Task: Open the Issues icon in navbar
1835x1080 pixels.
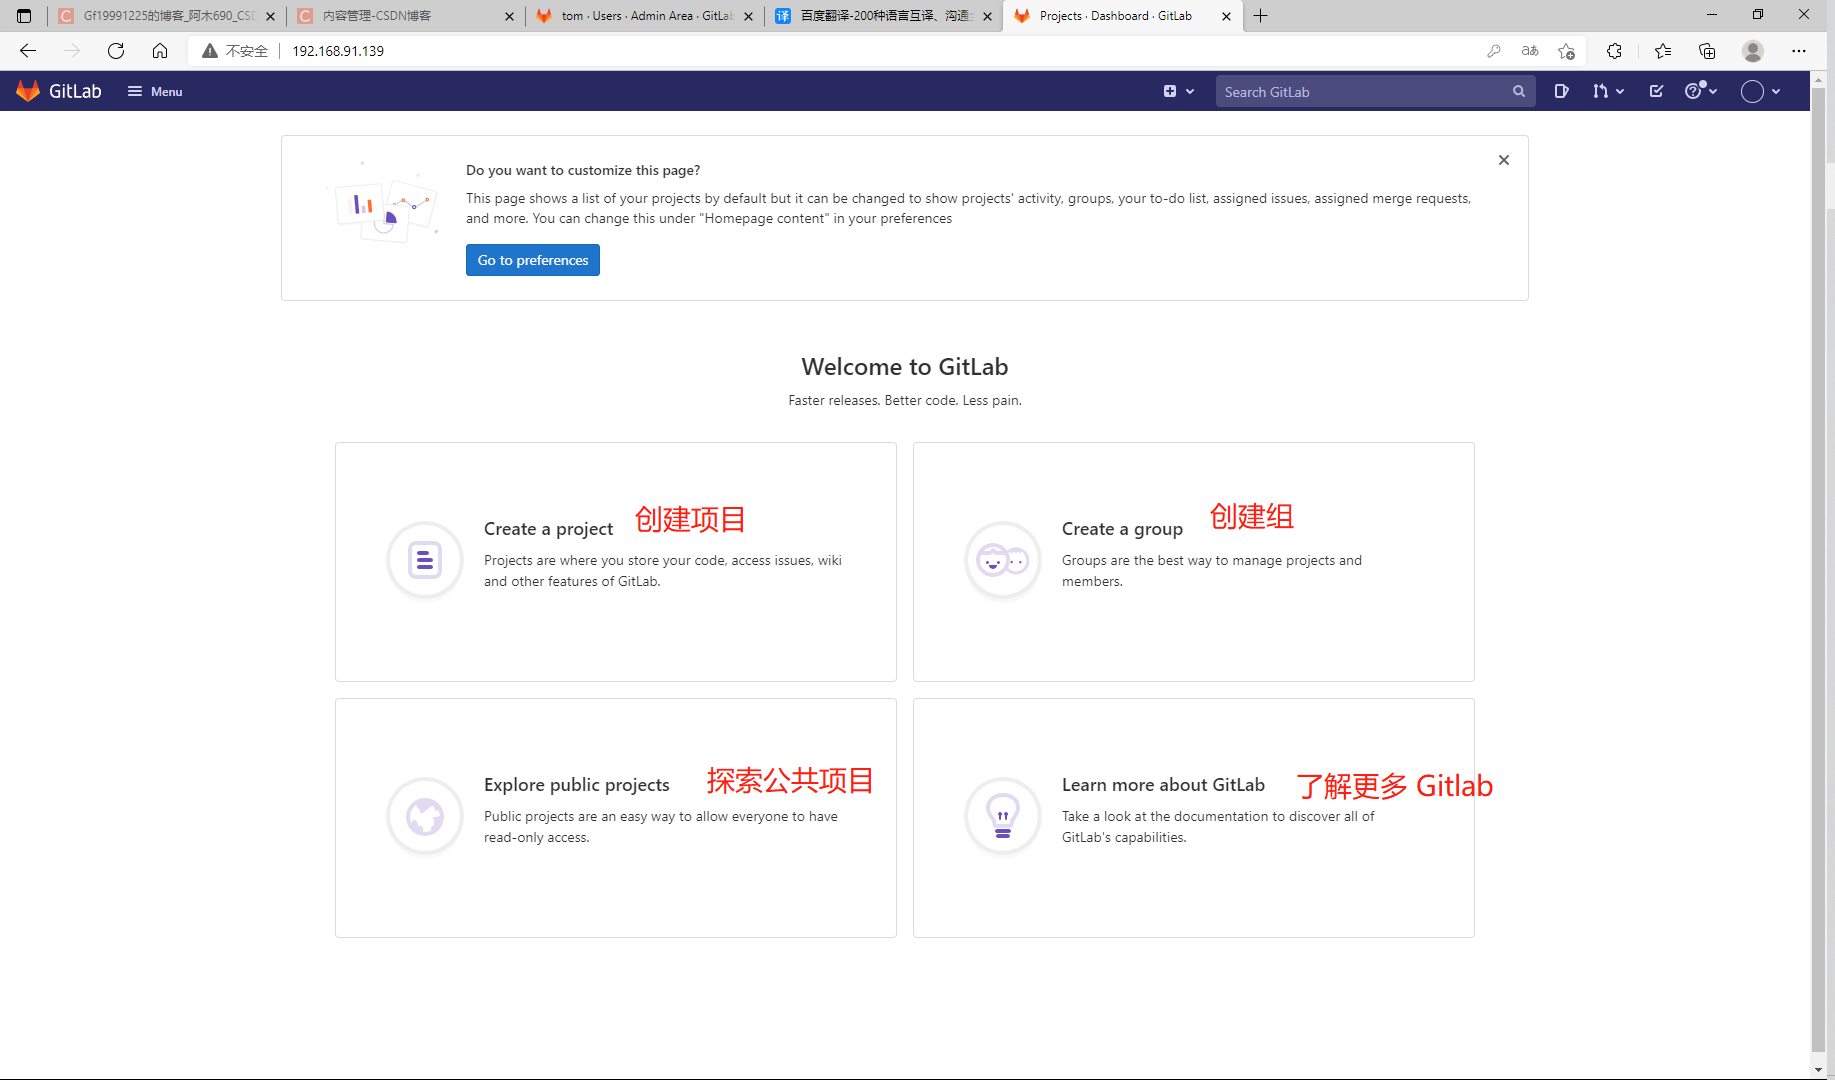Action: pos(1561,91)
